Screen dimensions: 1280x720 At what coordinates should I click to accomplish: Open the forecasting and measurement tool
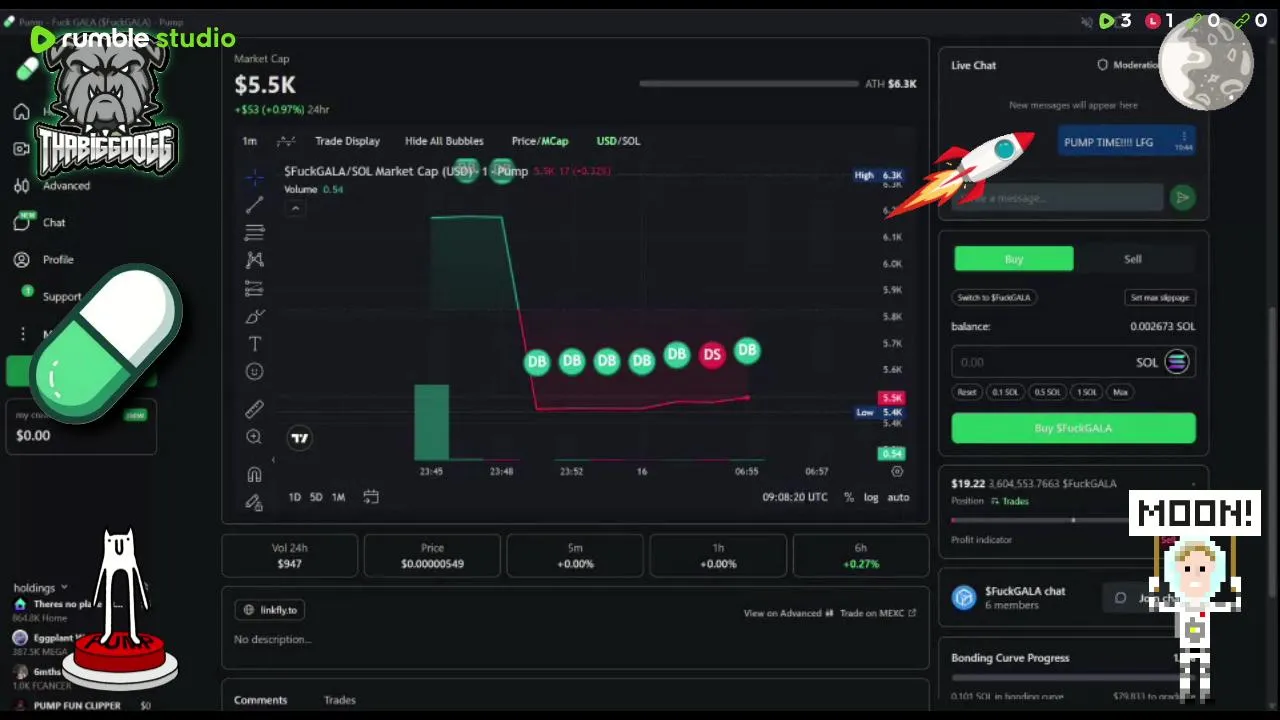tap(254, 288)
